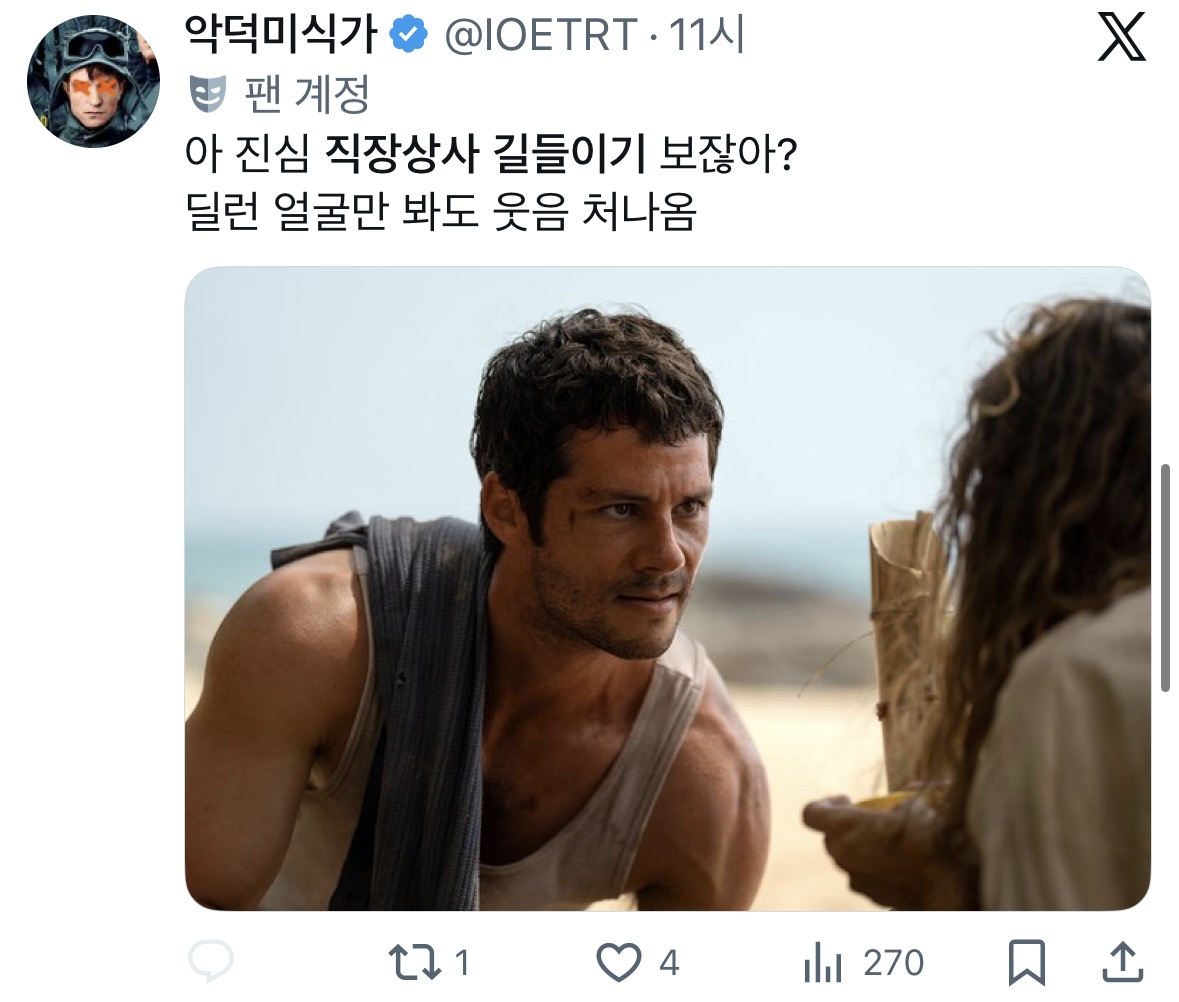Click the retweet count 1
The width and height of the screenshot is (1179, 1002).
click(x=462, y=963)
